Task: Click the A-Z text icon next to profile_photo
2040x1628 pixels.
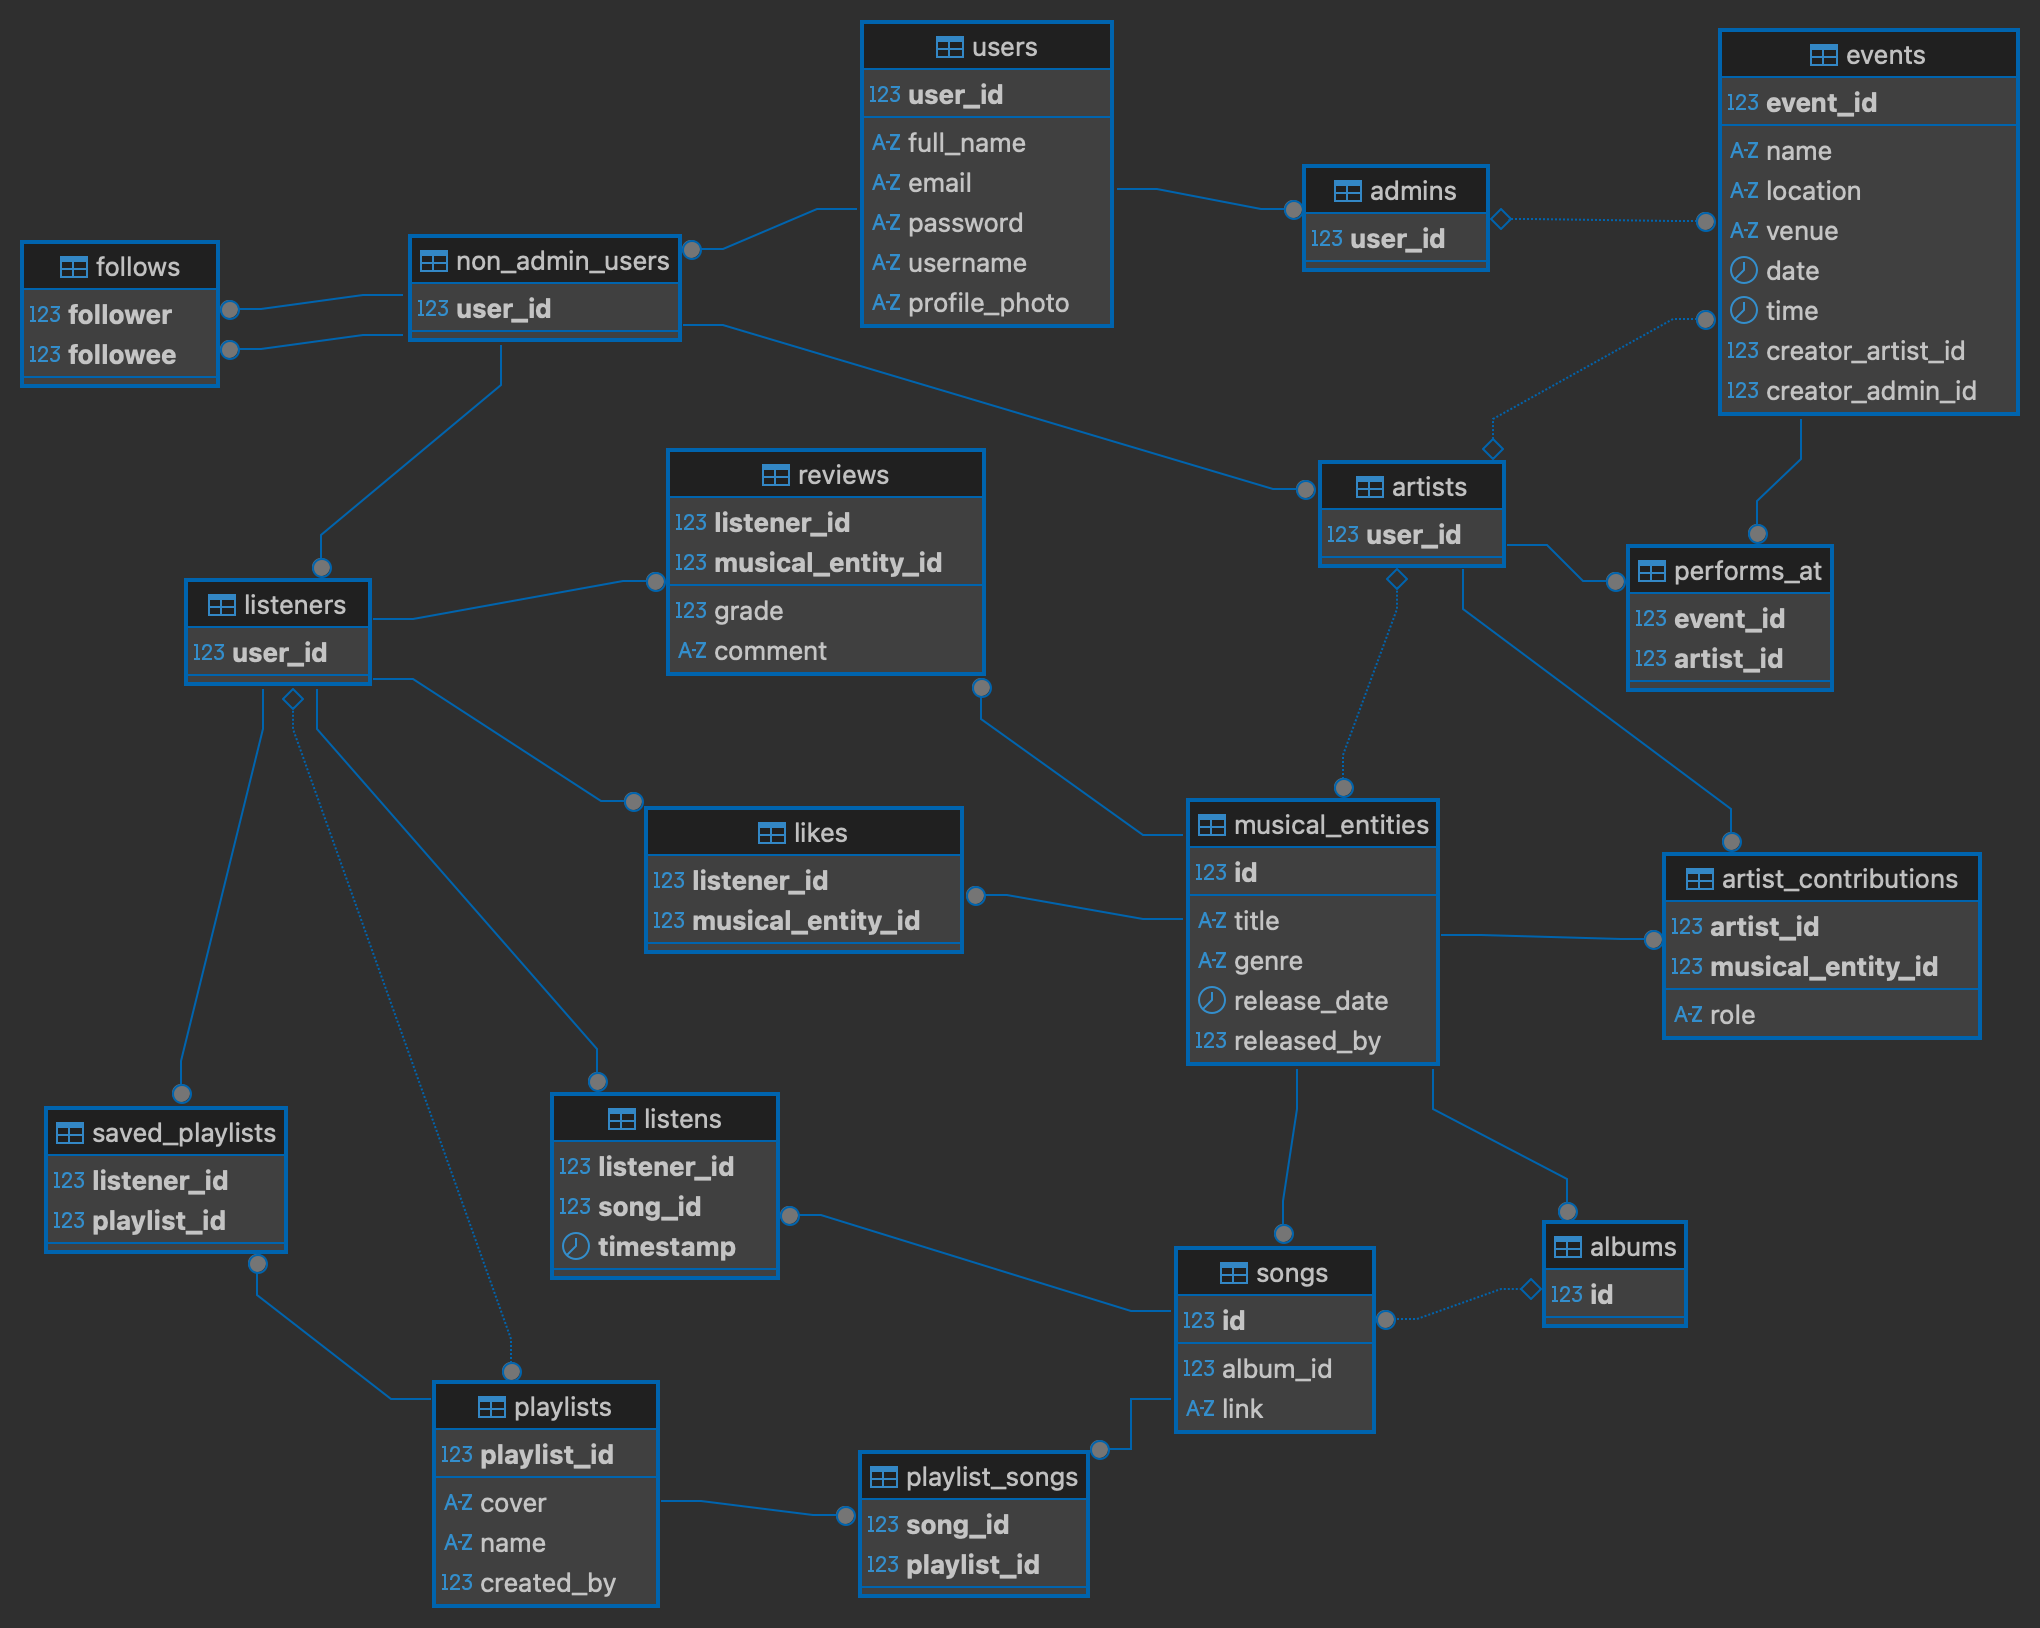Action: pos(885,302)
